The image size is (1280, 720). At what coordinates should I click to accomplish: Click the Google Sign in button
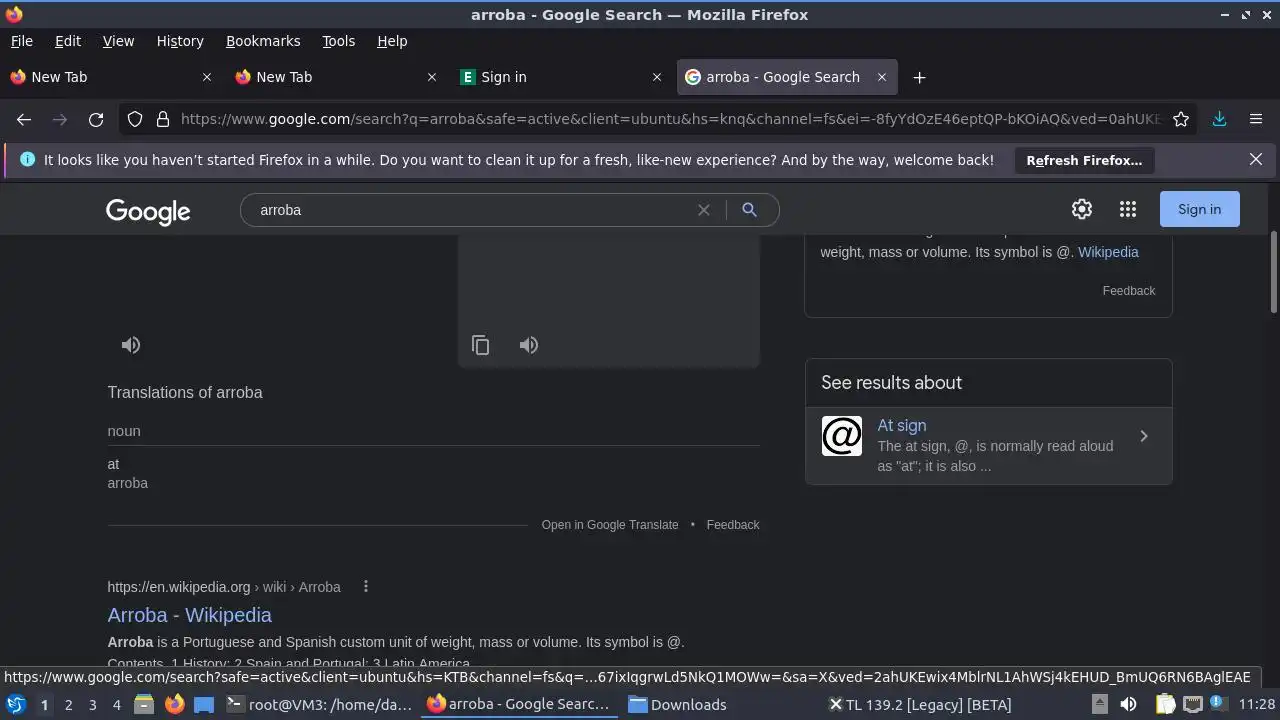pyautogui.click(x=1199, y=209)
